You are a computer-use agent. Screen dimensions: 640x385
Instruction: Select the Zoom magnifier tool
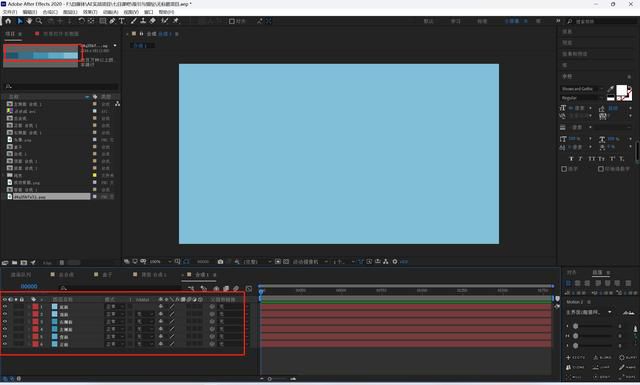coord(39,21)
